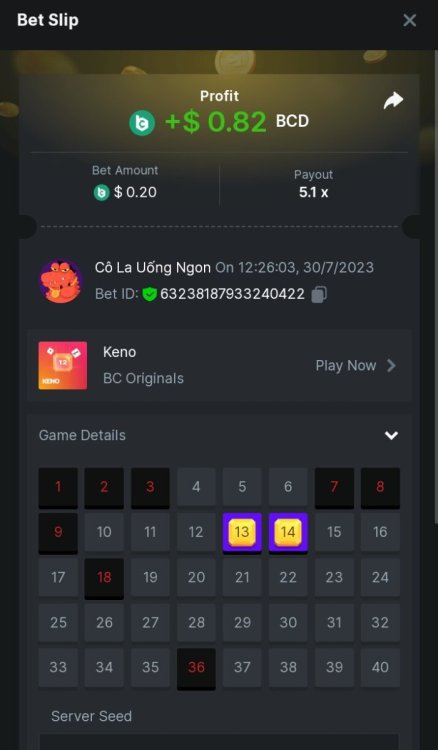Image resolution: width=438 pixels, height=750 pixels.
Task: Click Keno number tile 18
Action: point(104,579)
